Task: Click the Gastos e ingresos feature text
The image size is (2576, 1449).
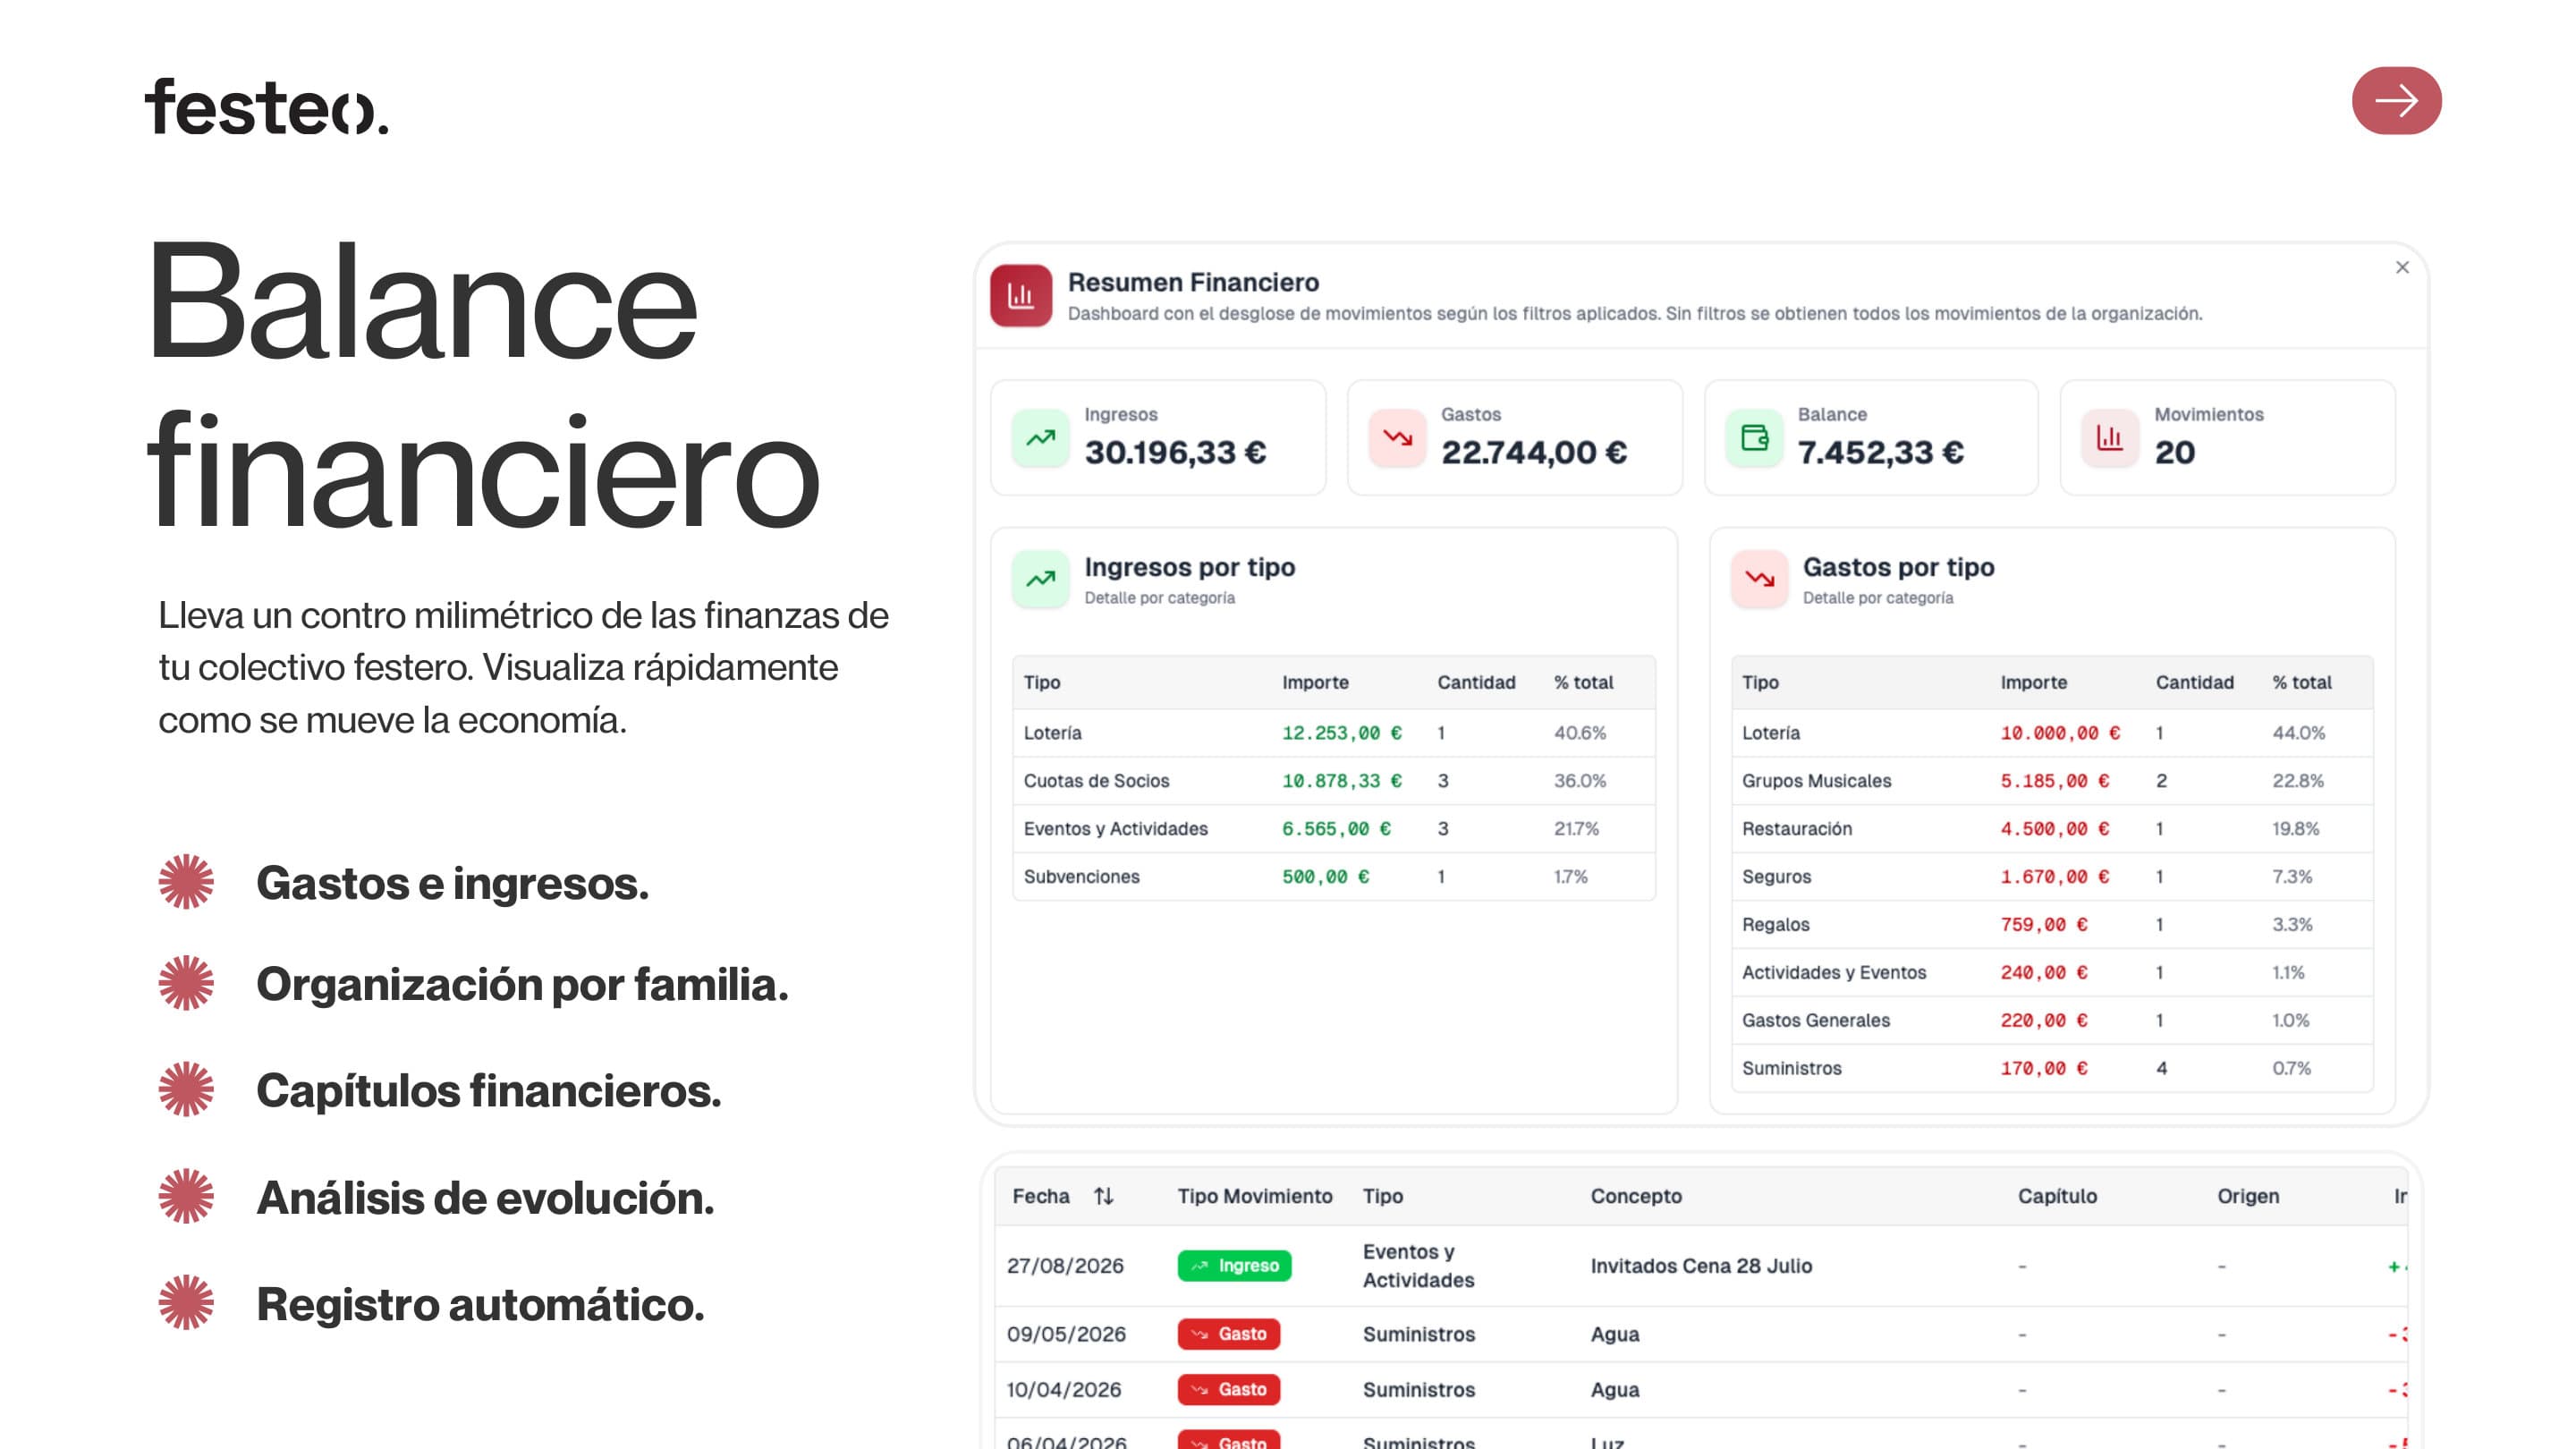Action: pos(452,883)
